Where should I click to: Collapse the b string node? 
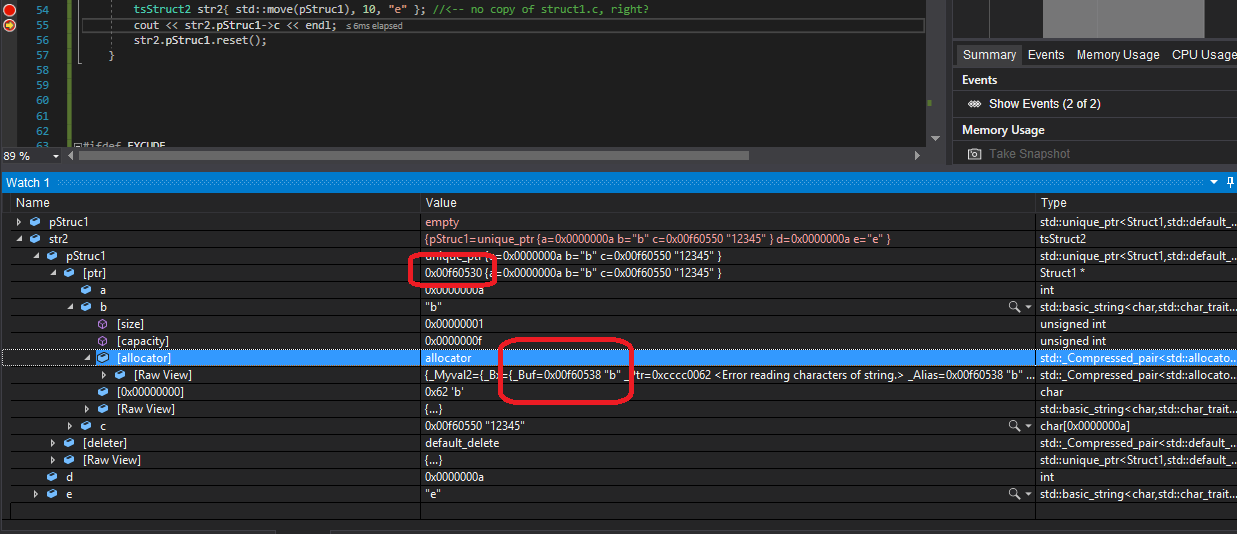pos(72,307)
